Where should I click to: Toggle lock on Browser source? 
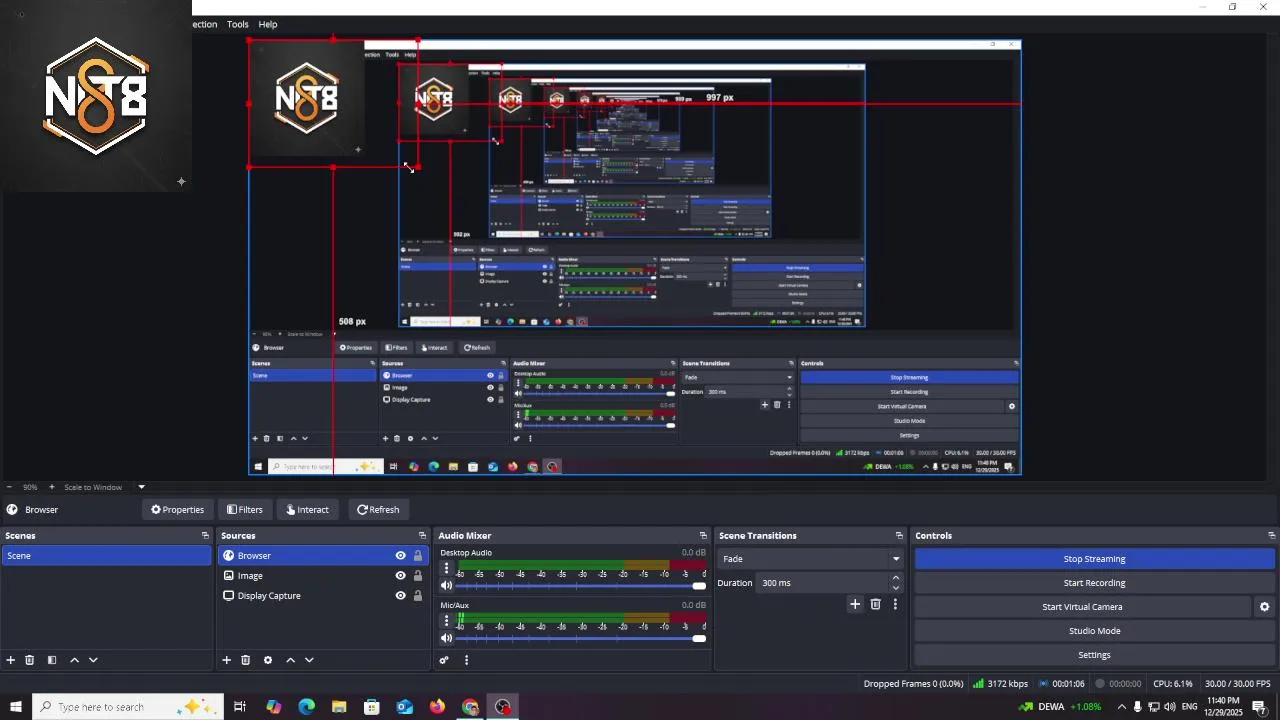pyautogui.click(x=418, y=556)
